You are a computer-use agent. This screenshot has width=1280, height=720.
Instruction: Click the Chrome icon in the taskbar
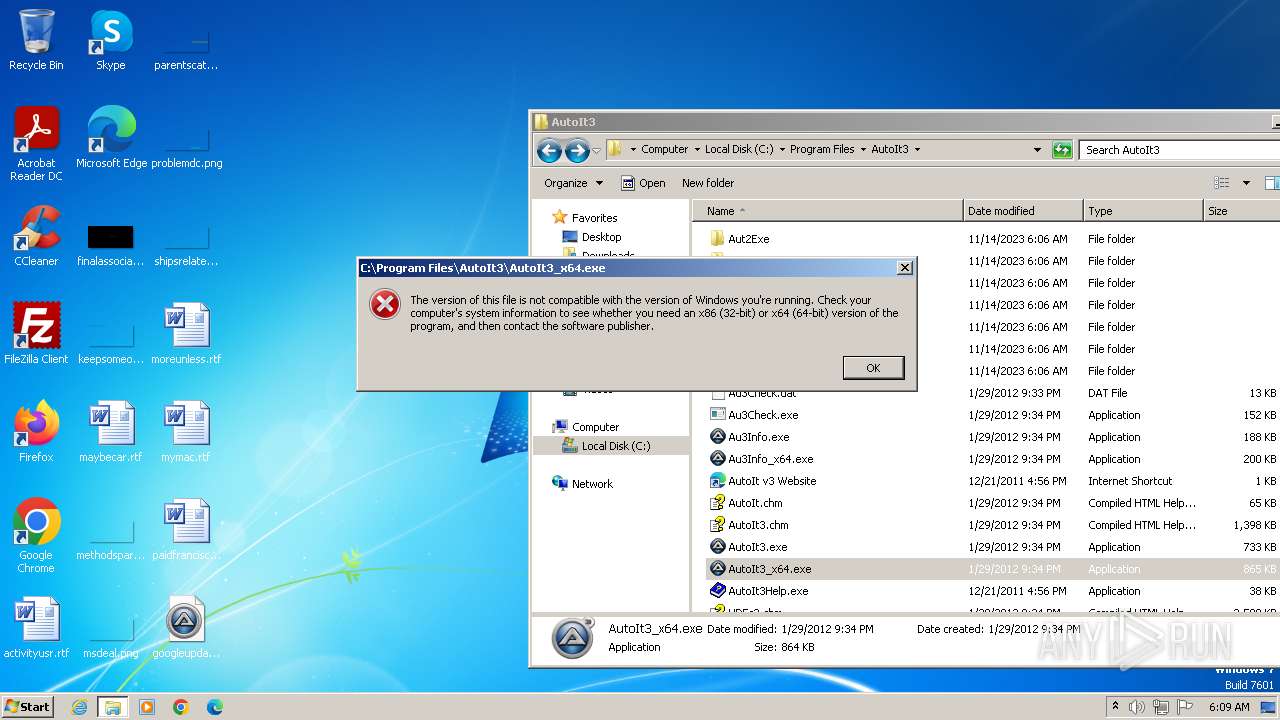[181, 707]
